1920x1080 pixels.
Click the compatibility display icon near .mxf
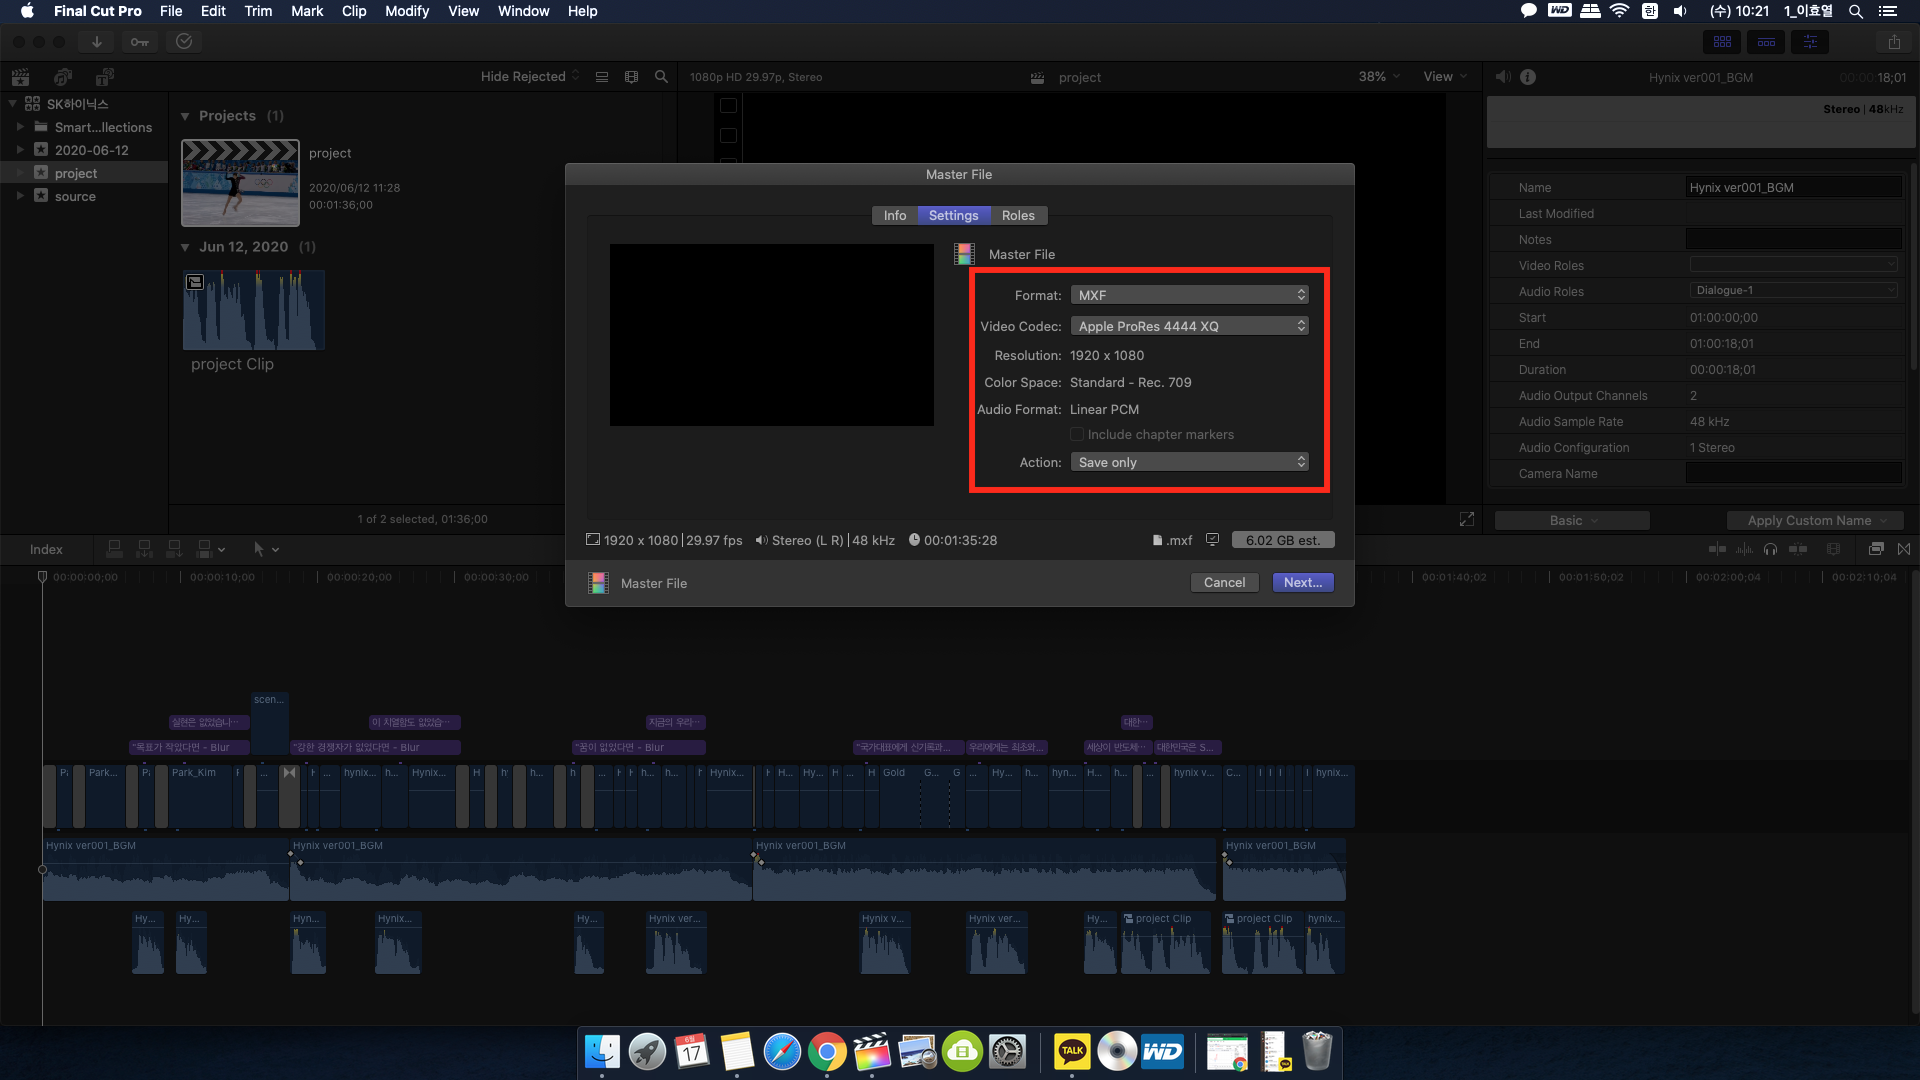tap(1212, 540)
